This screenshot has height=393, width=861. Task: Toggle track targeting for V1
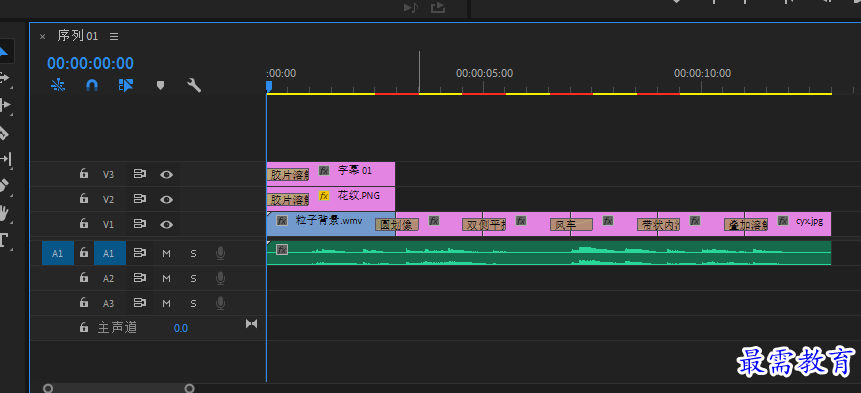click(109, 224)
